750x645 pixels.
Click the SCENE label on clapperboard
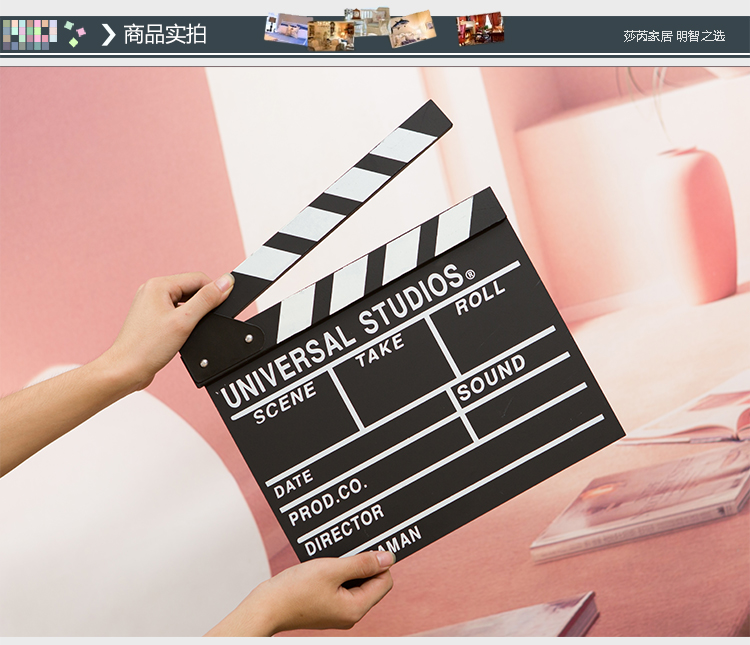click(x=285, y=402)
